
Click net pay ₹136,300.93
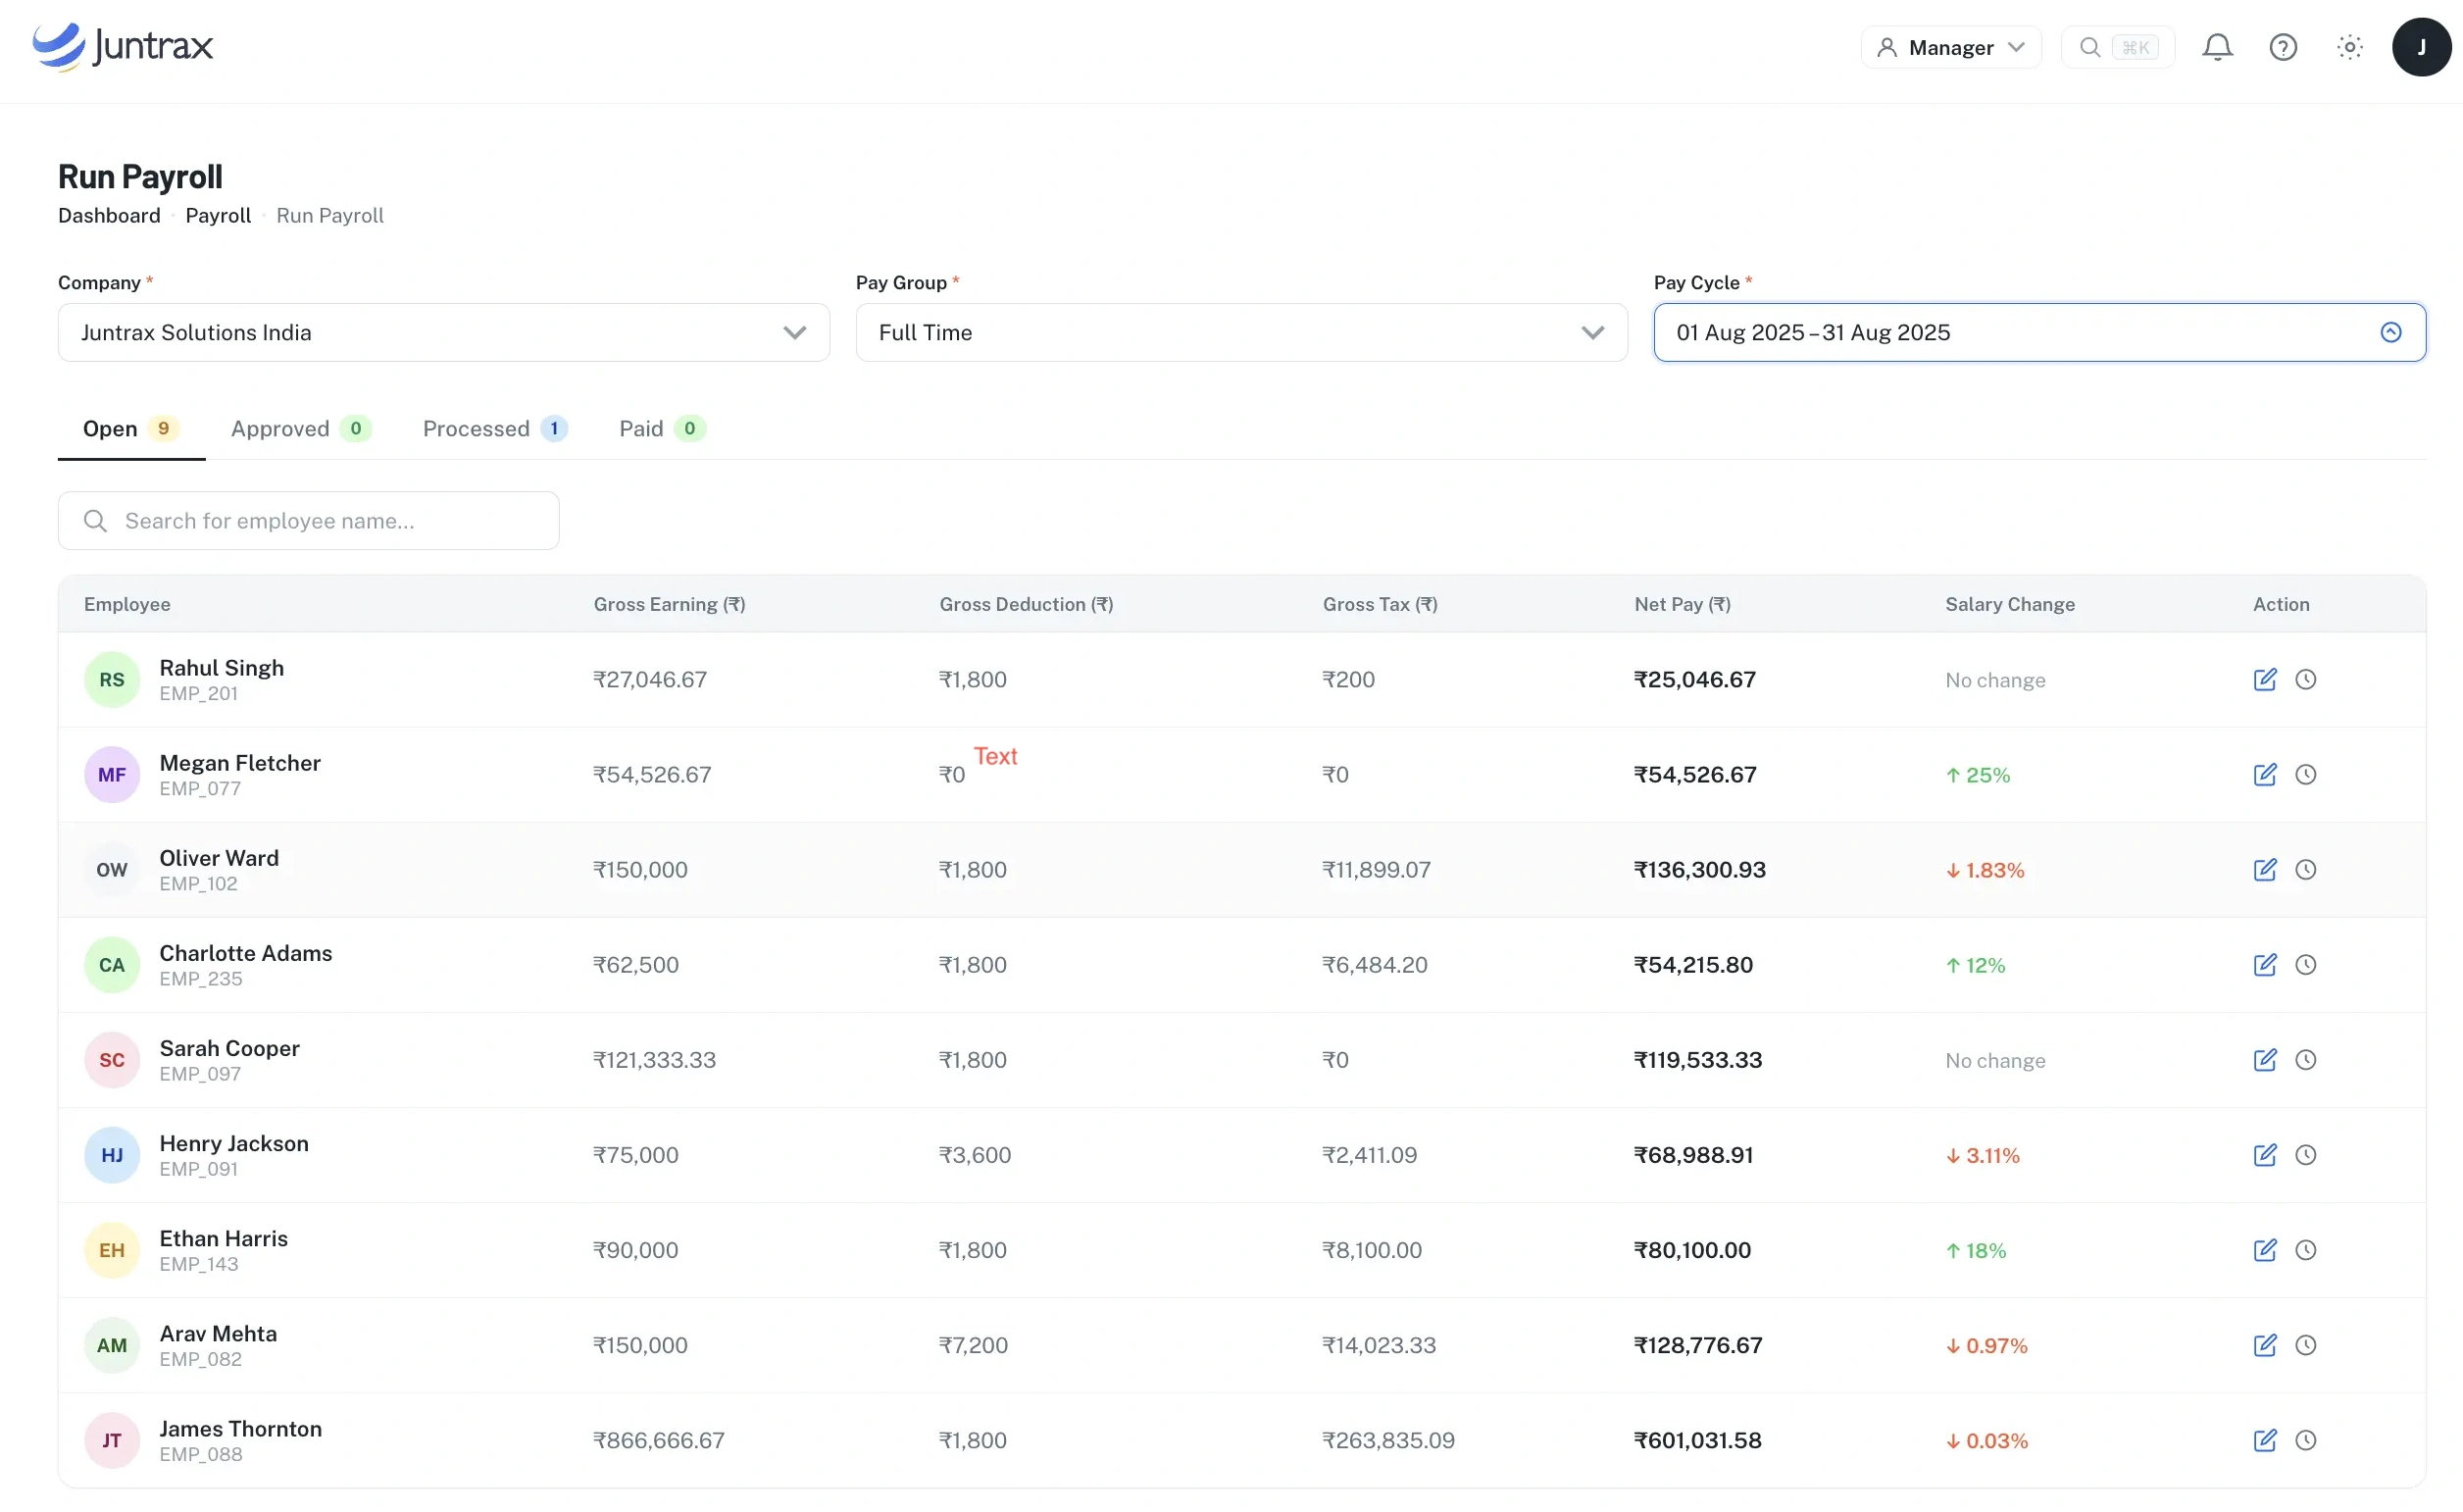[1699, 870]
